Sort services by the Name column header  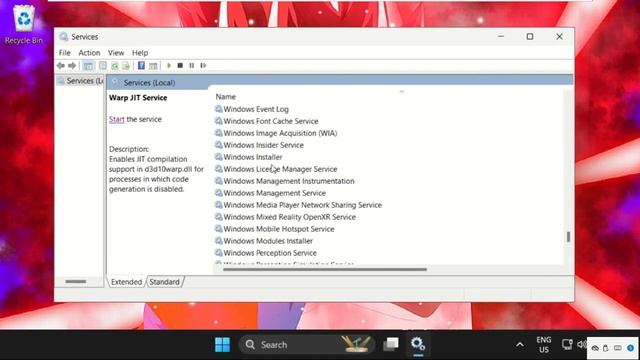coord(226,97)
